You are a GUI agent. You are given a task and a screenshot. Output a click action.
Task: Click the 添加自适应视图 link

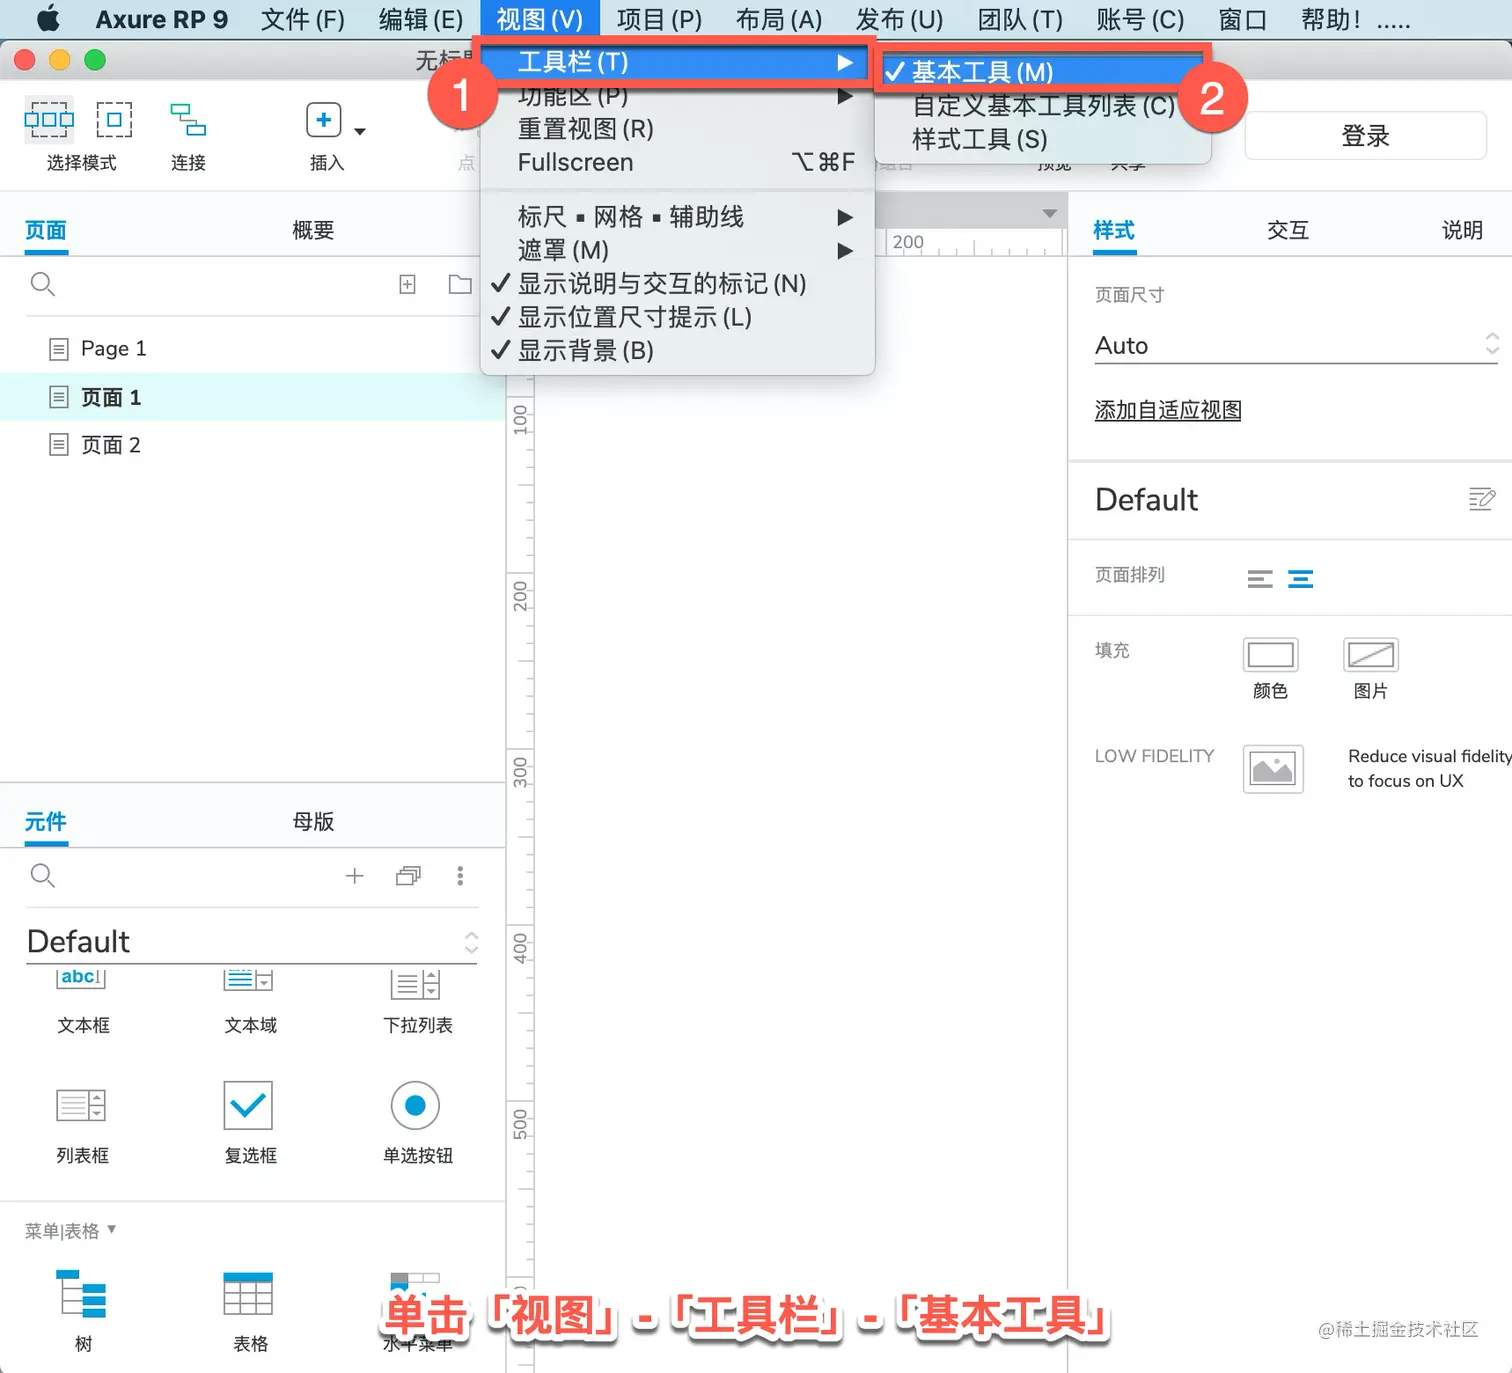pyautogui.click(x=1168, y=410)
